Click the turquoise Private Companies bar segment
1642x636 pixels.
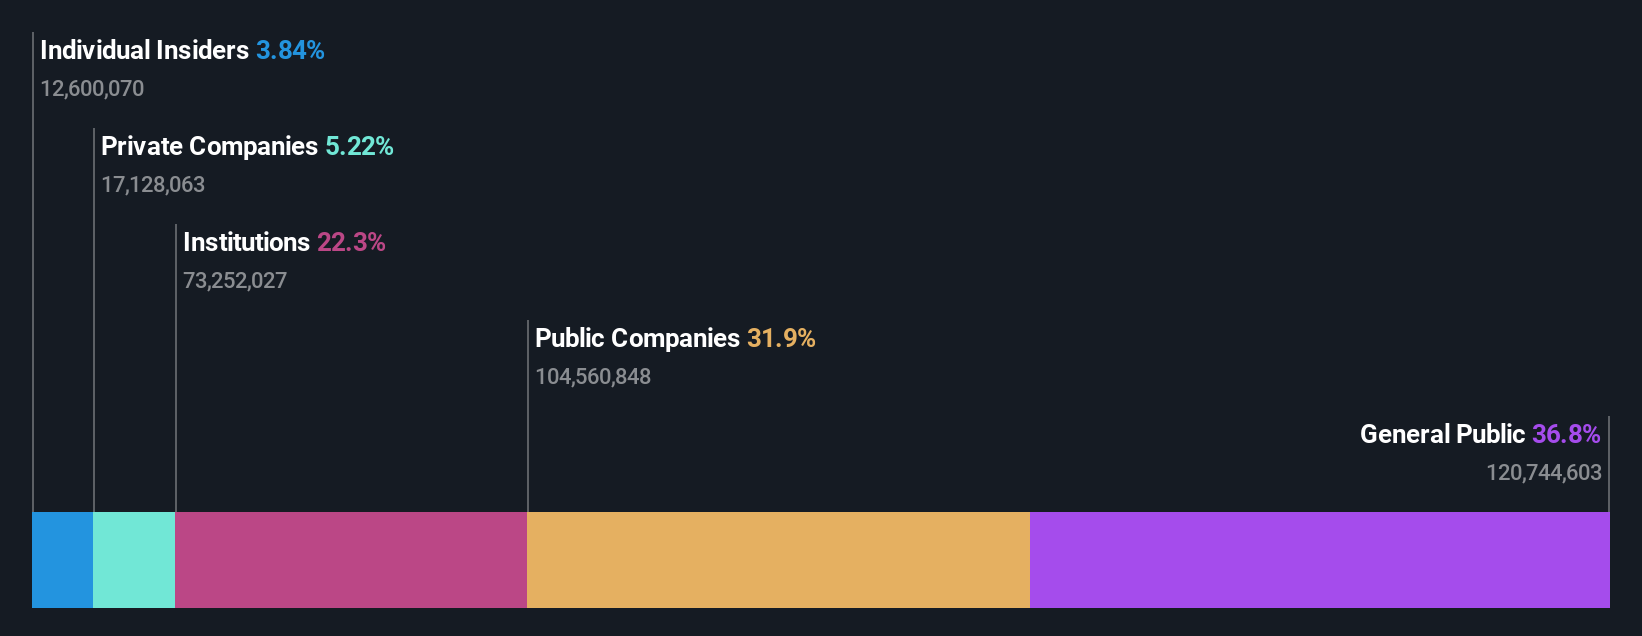[x=134, y=560]
